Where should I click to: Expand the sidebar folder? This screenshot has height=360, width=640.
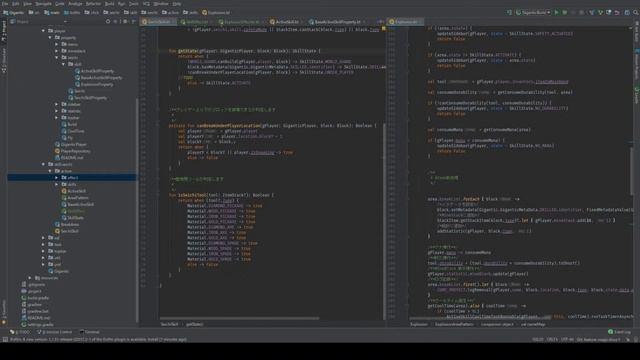[x=57, y=104]
